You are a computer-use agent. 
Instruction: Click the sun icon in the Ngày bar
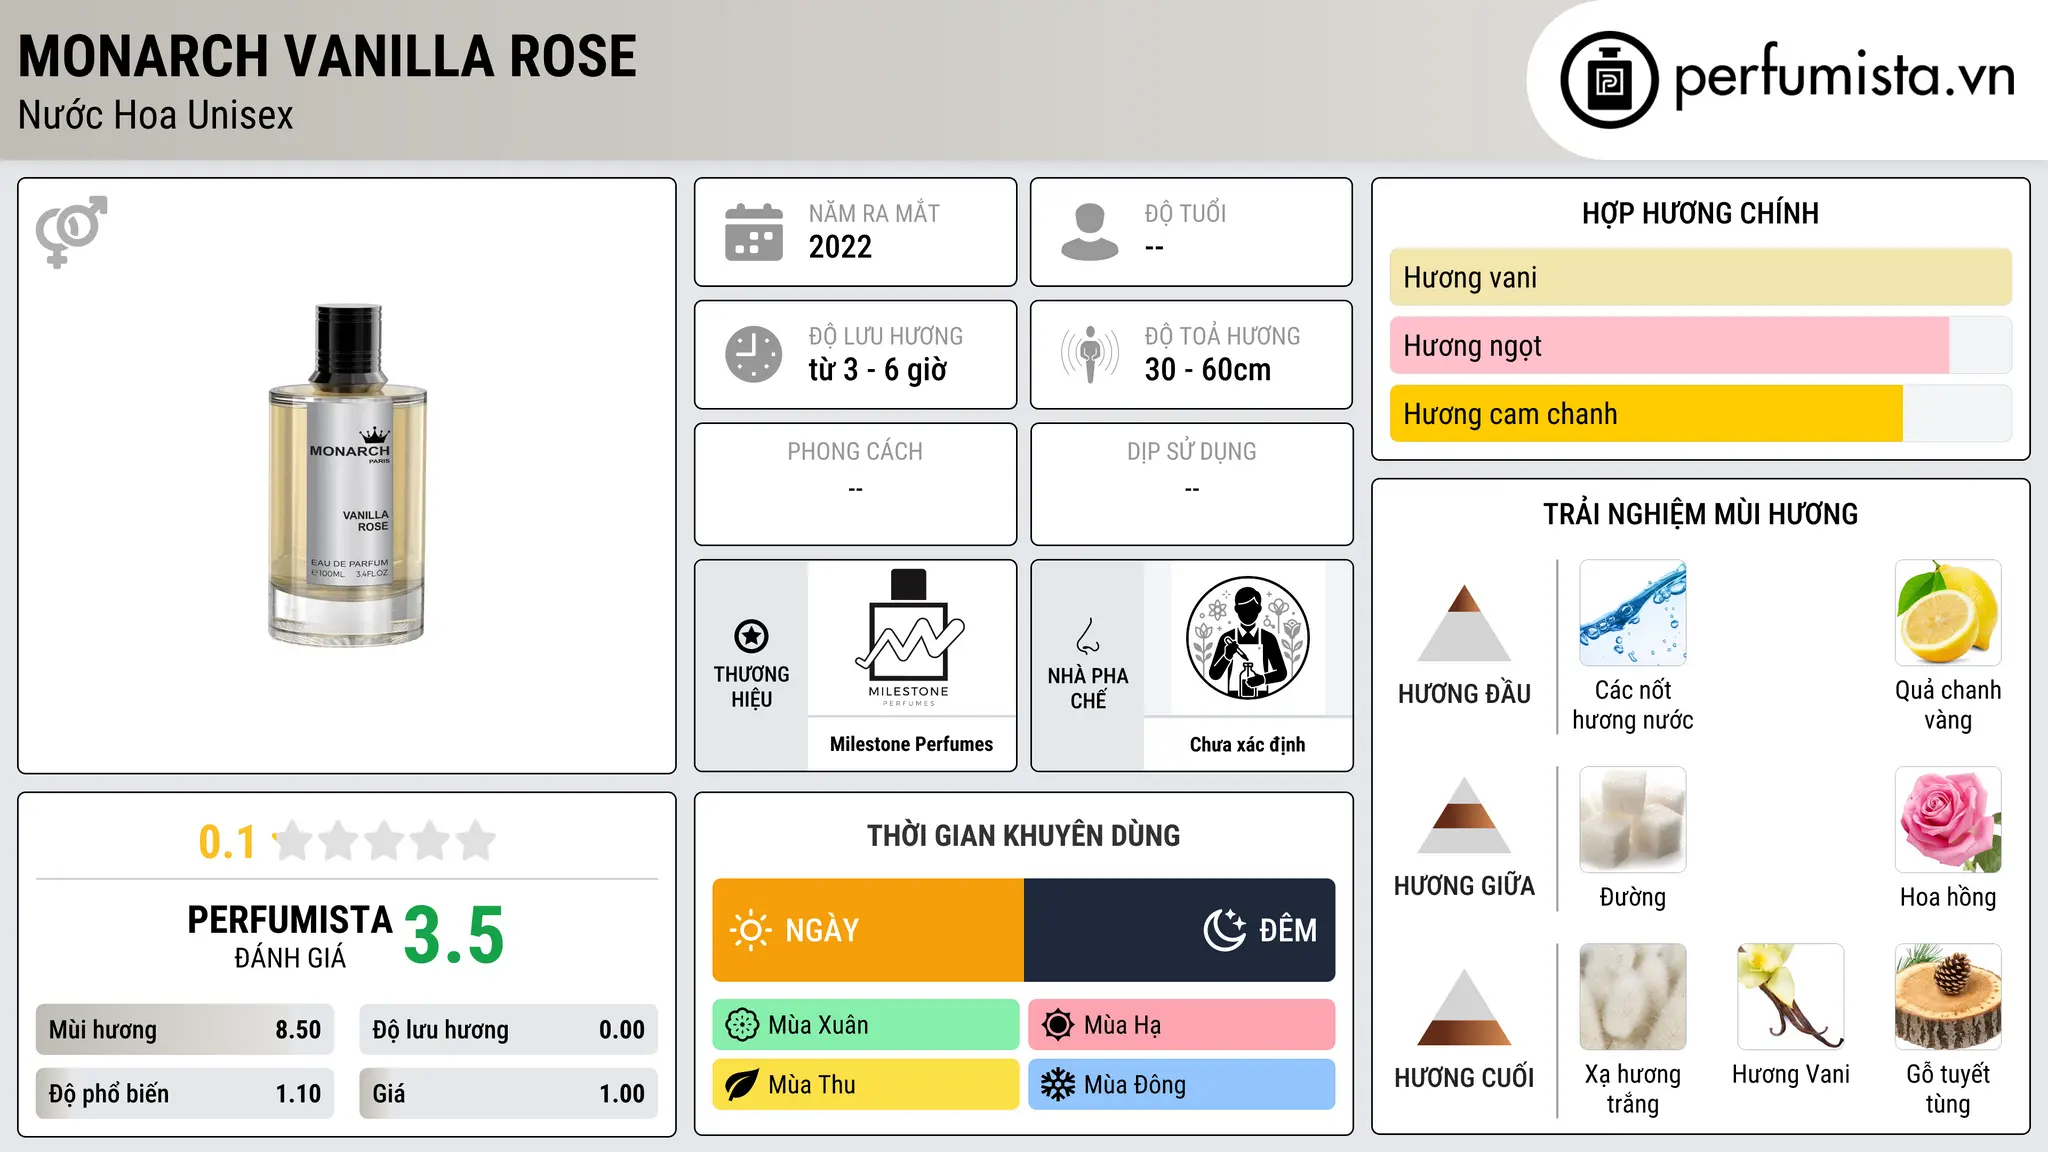click(x=750, y=930)
